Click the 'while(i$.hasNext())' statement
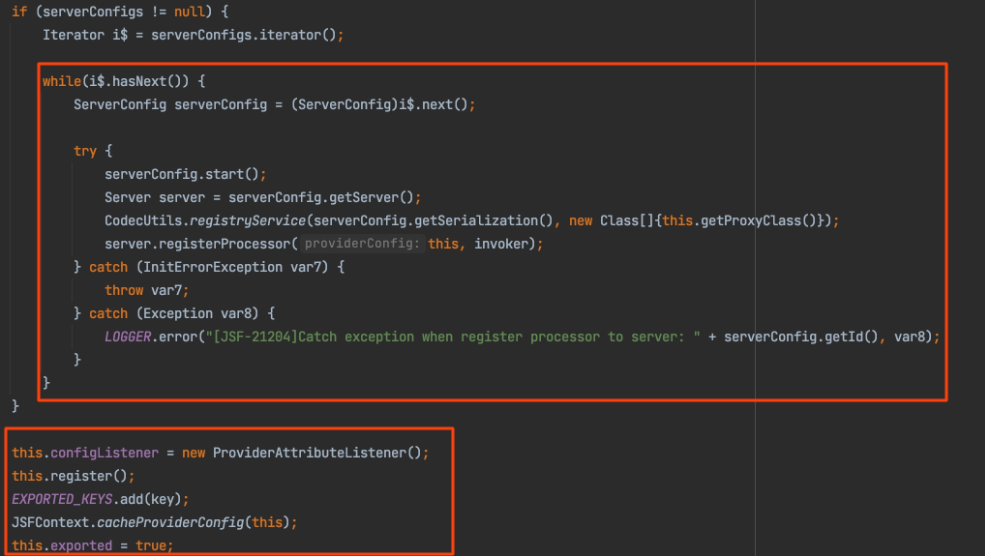 (x=124, y=82)
